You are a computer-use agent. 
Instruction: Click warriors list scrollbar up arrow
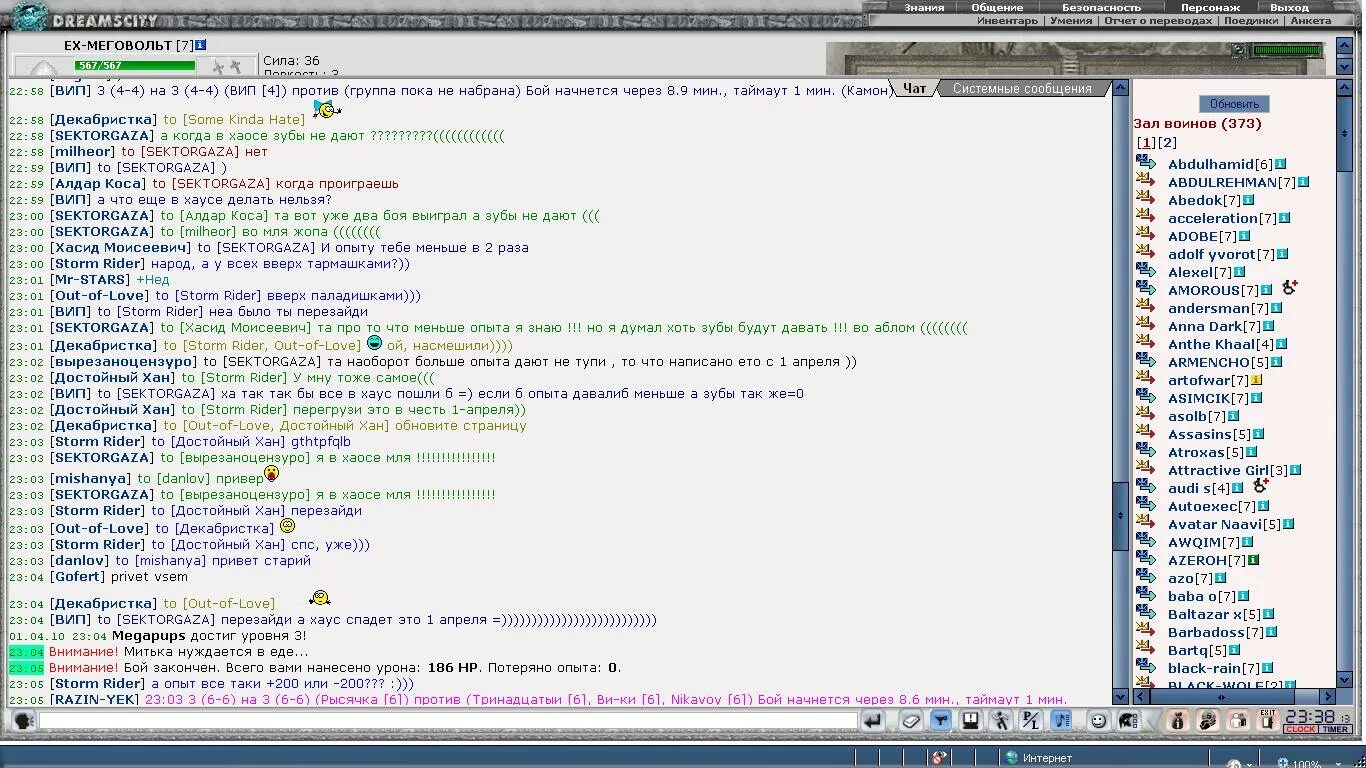1345,89
